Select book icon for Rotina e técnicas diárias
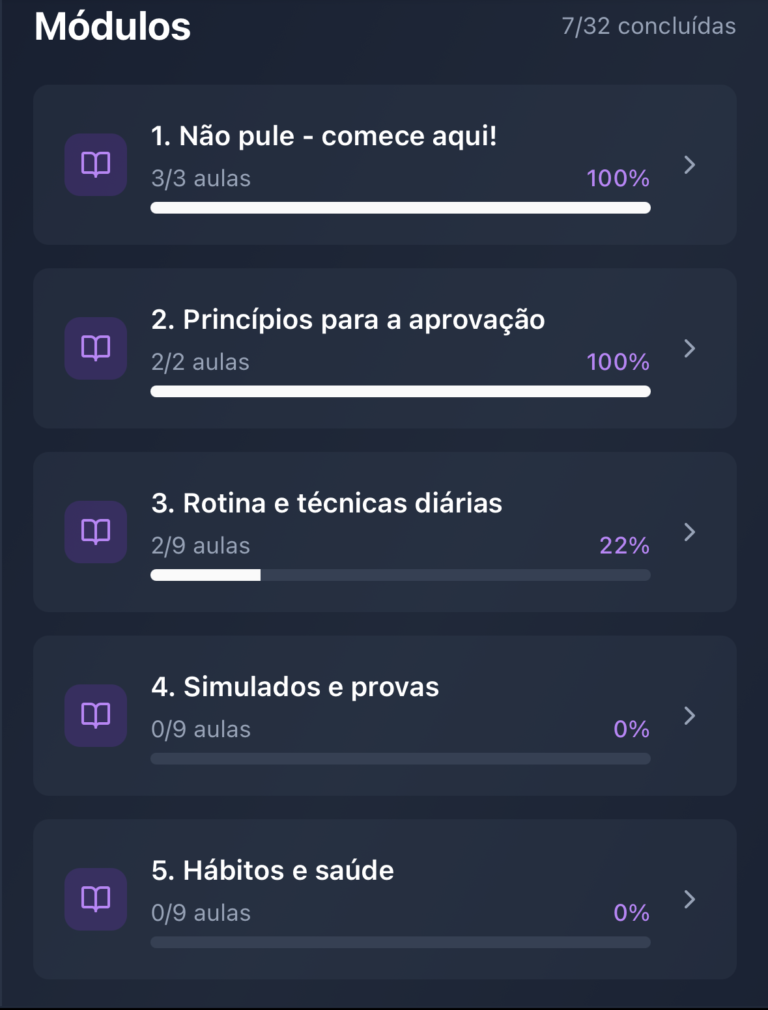768x1010 pixels. [x=96, y=532]
